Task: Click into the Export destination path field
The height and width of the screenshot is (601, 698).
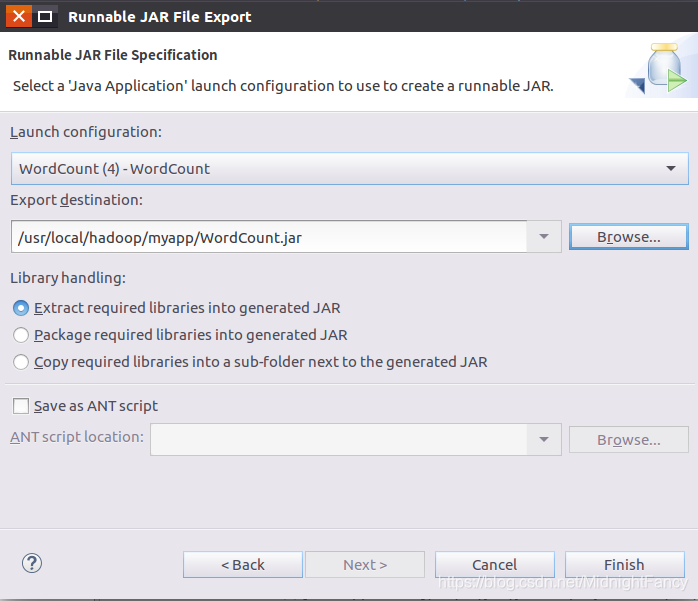Action: coord(269,237)
